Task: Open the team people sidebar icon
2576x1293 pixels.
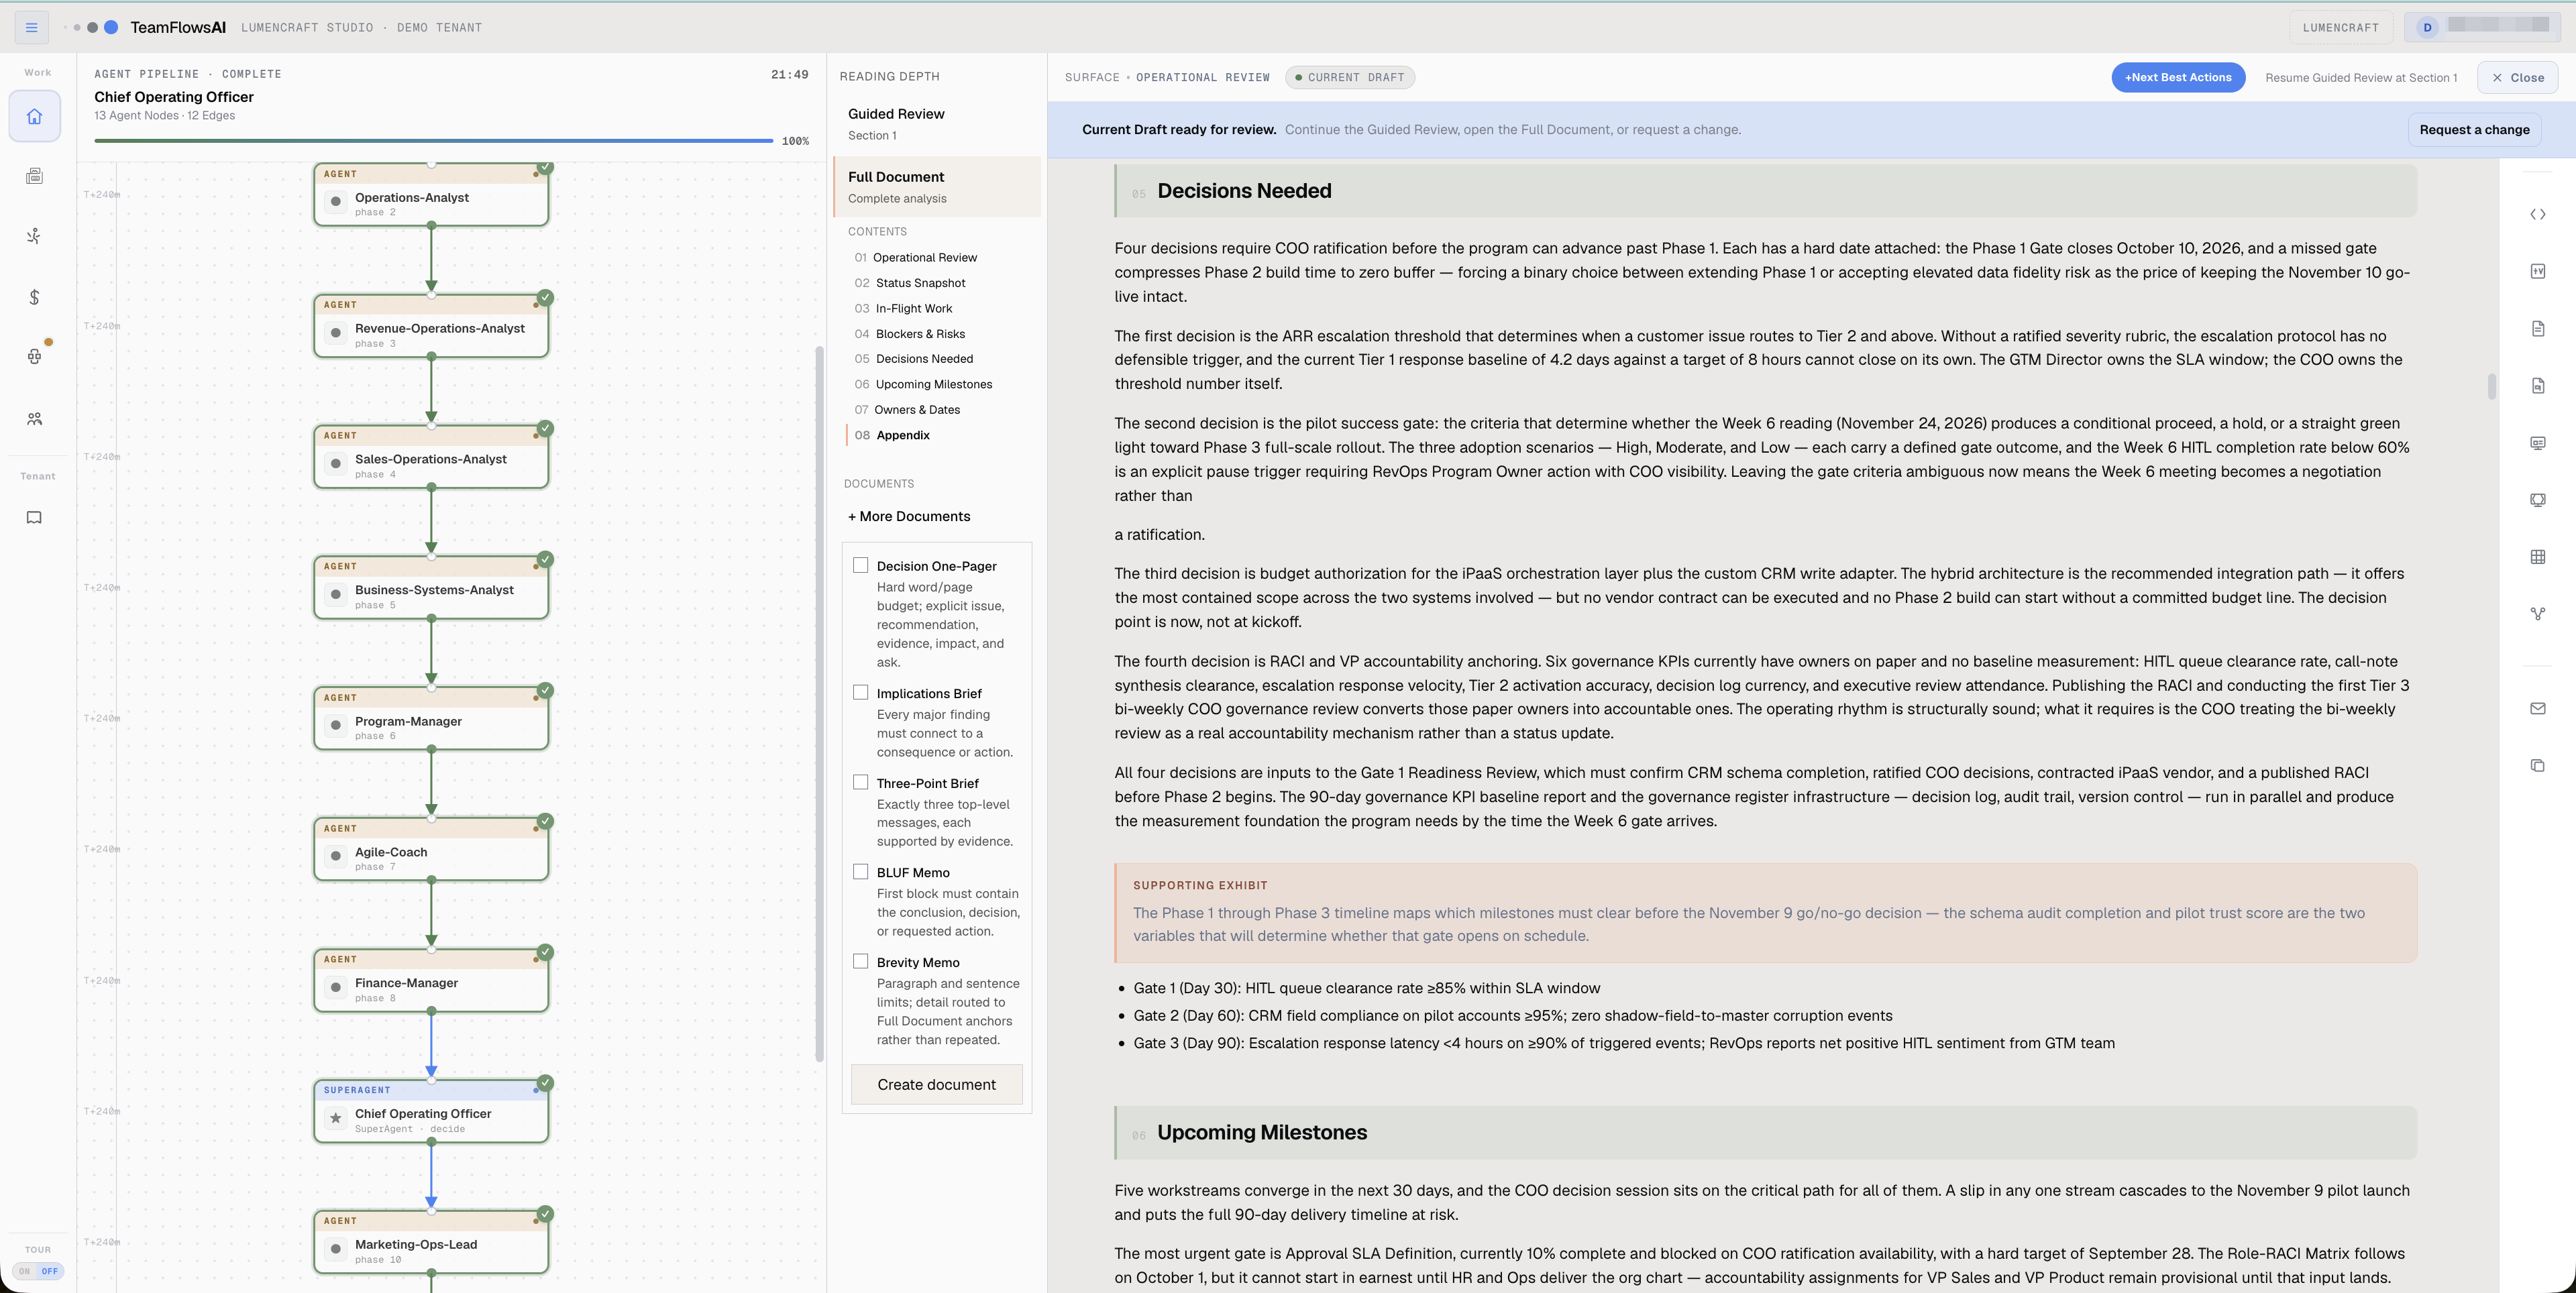Action: pyautogui.click(x=34, y=418)
